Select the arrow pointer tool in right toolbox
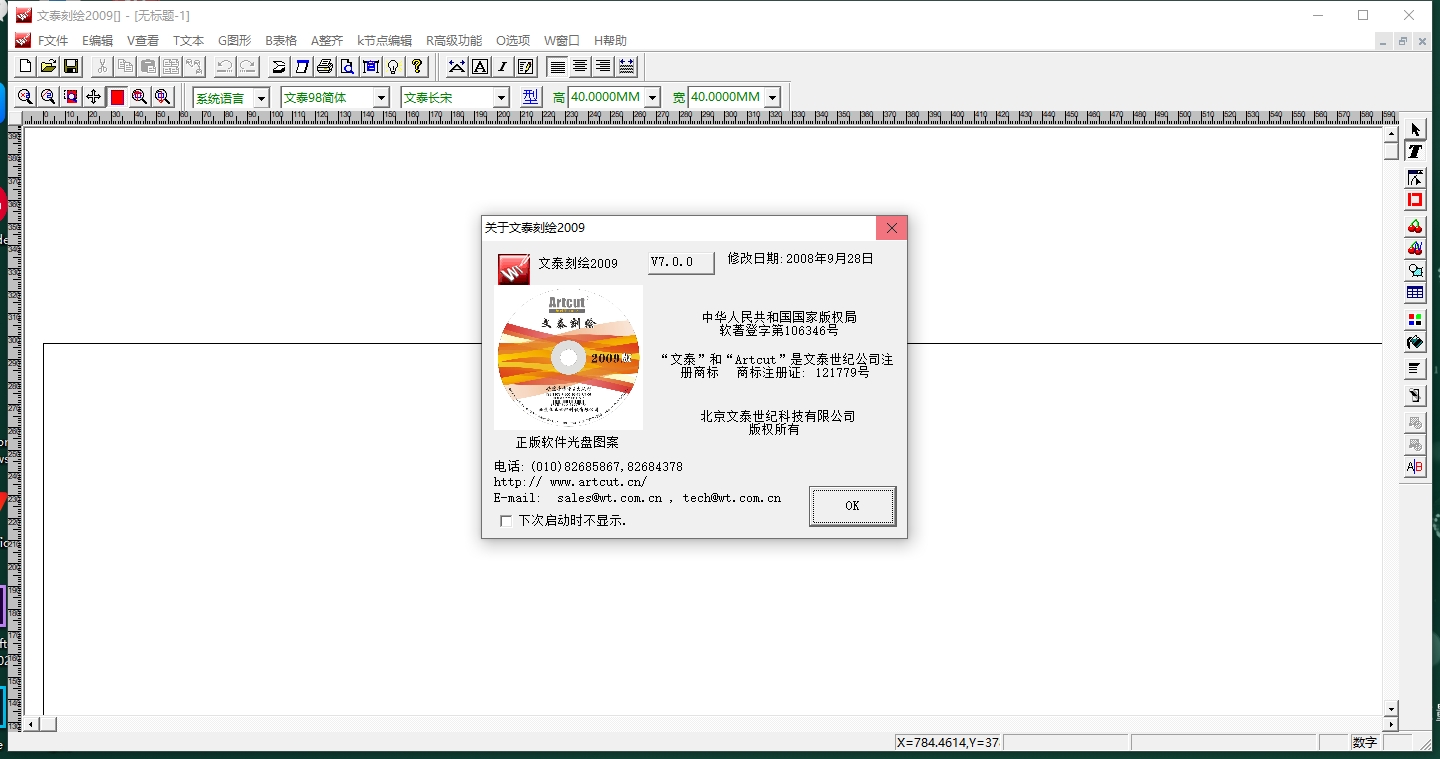 click(1415, 130)
